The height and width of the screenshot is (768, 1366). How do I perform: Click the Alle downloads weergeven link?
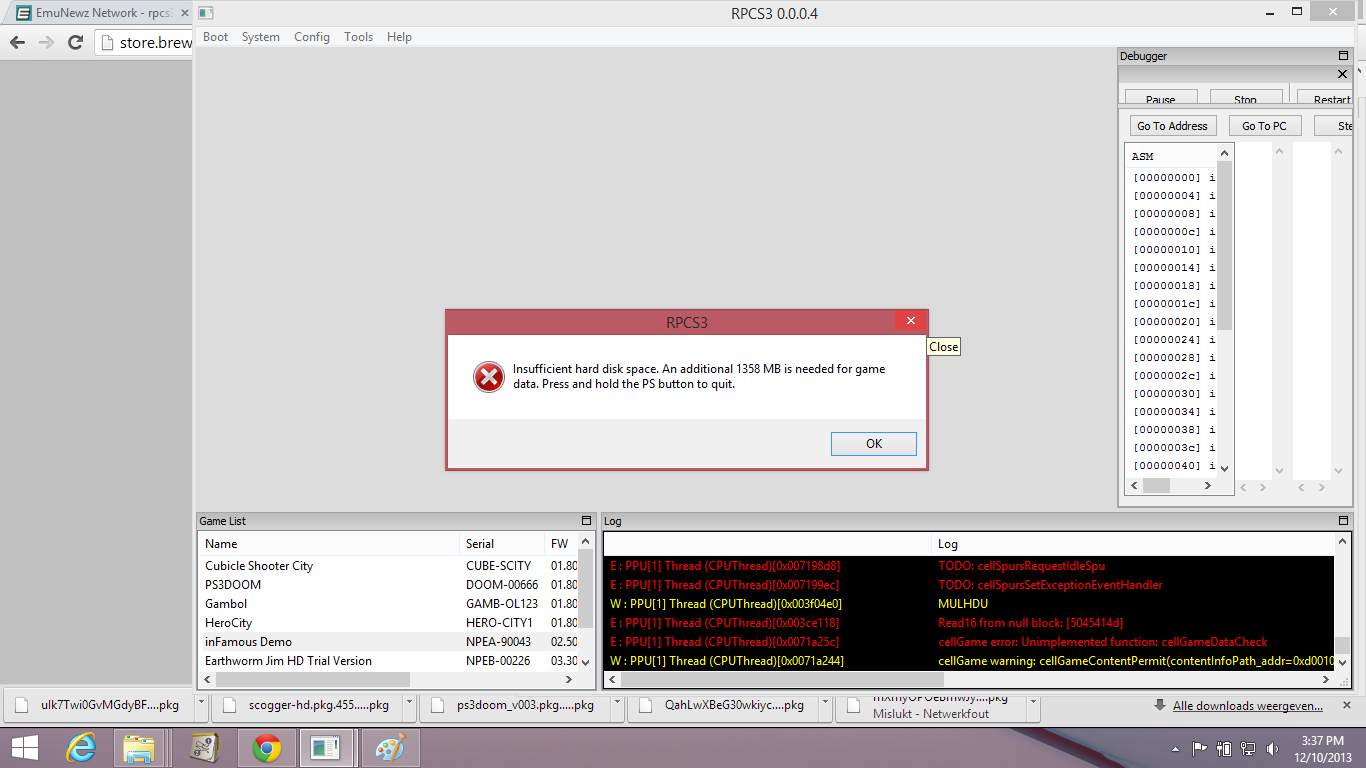[1247, 705]
